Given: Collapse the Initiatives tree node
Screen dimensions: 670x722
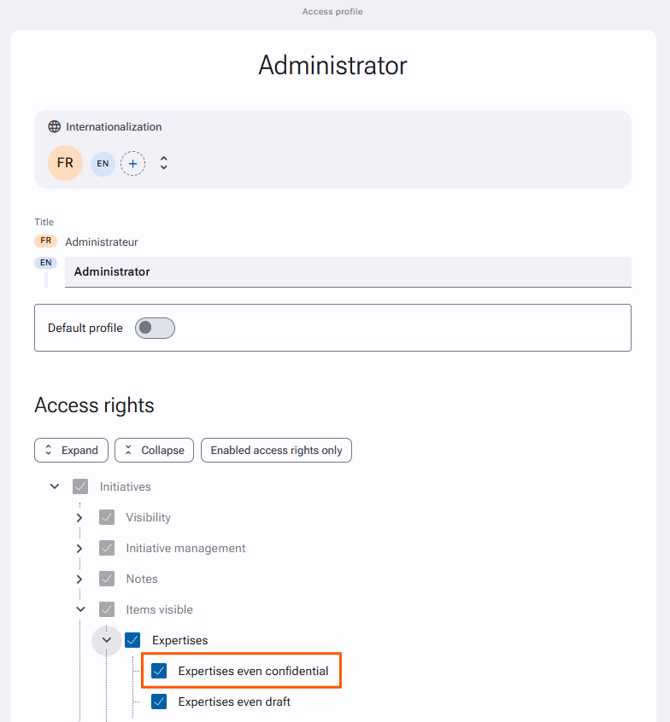Looking at the screenshot, I should [x=54, y=486].
